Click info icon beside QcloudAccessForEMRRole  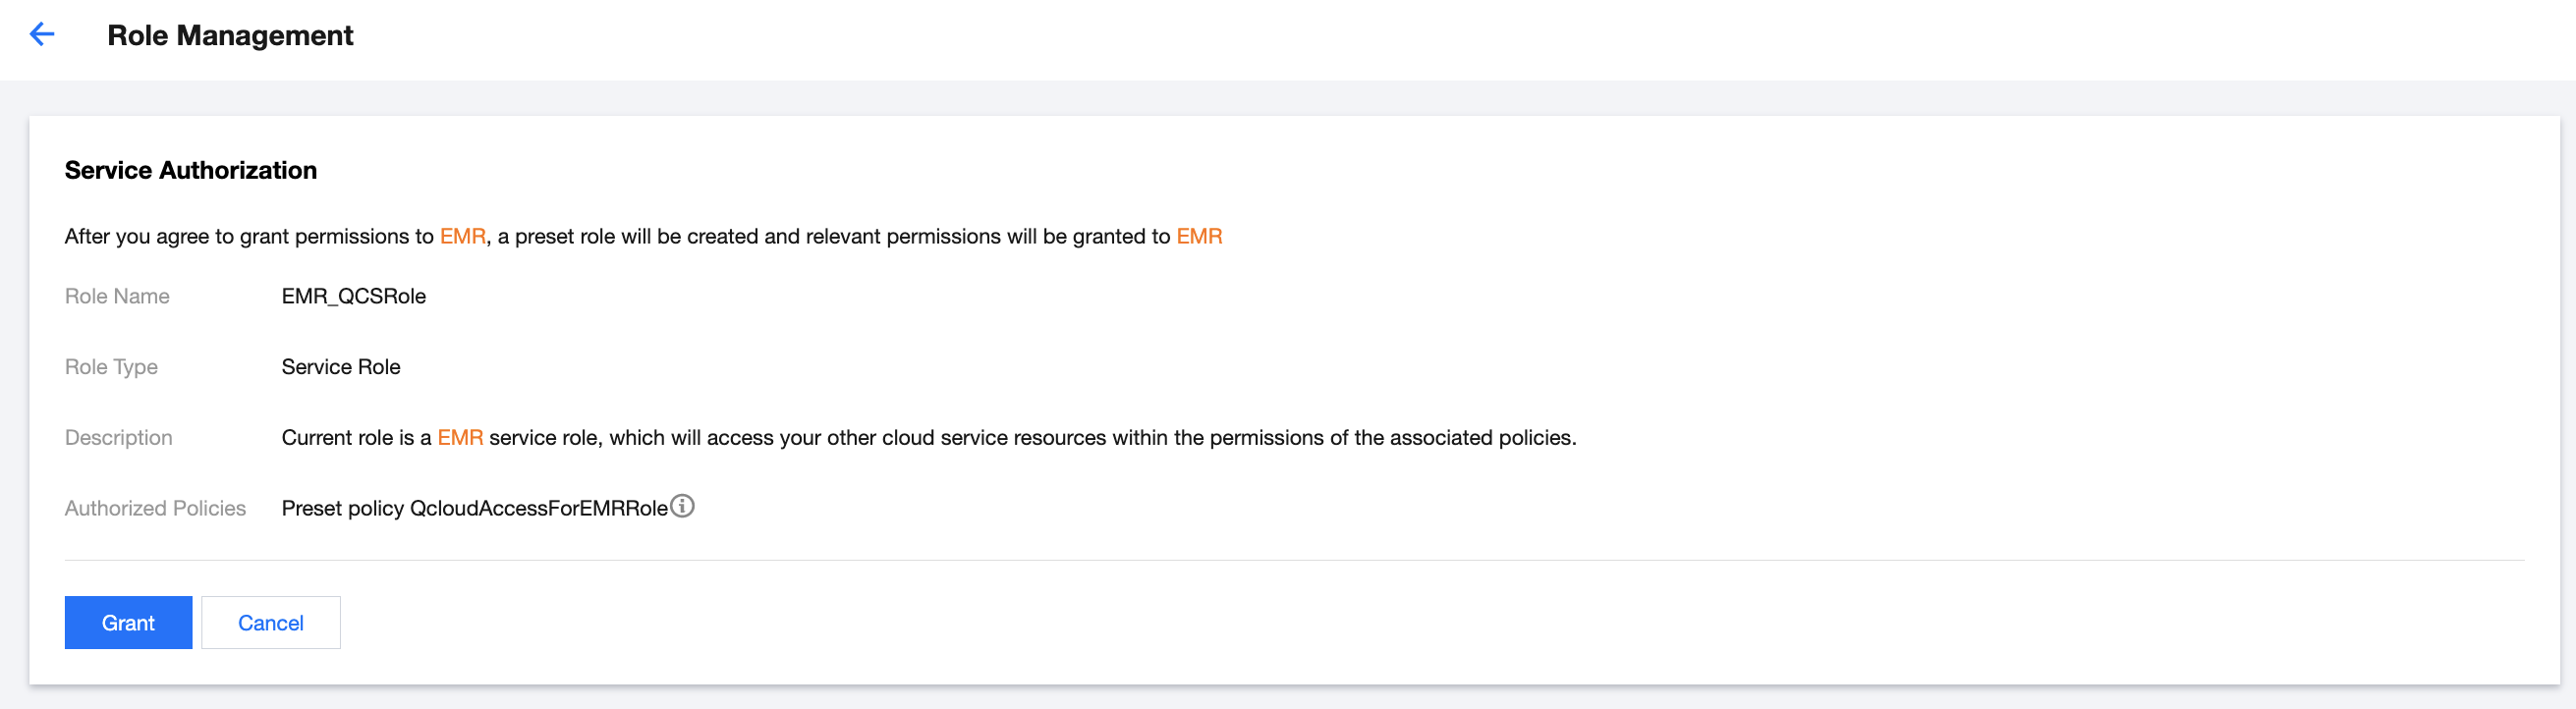coord(682,506)
